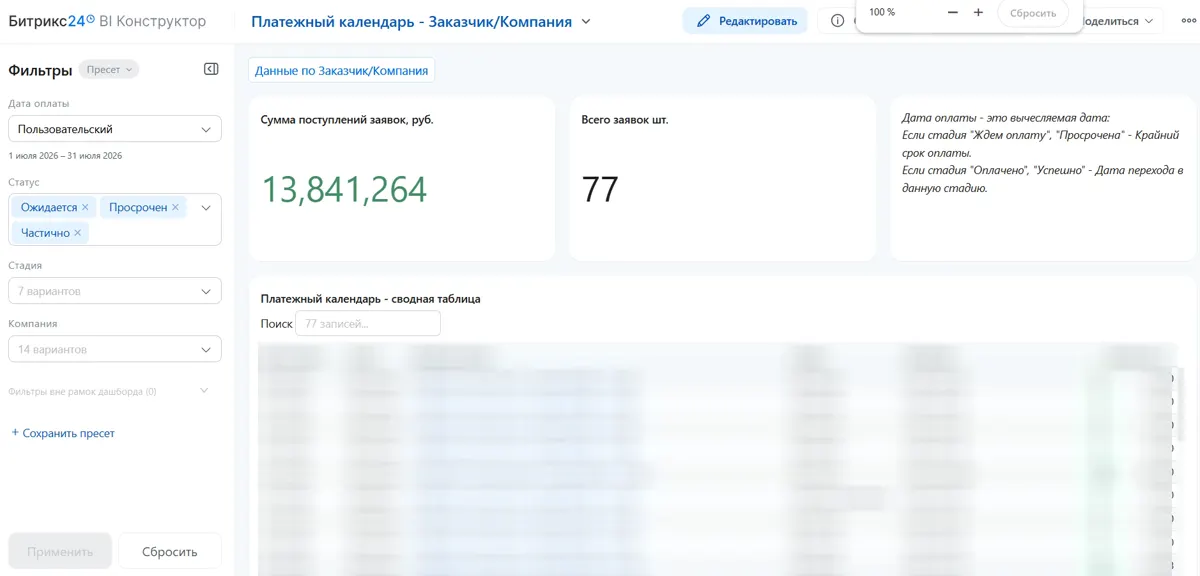Click the info circle icon in header
This screenshot has height=576, width=1200.
[837, 21]
